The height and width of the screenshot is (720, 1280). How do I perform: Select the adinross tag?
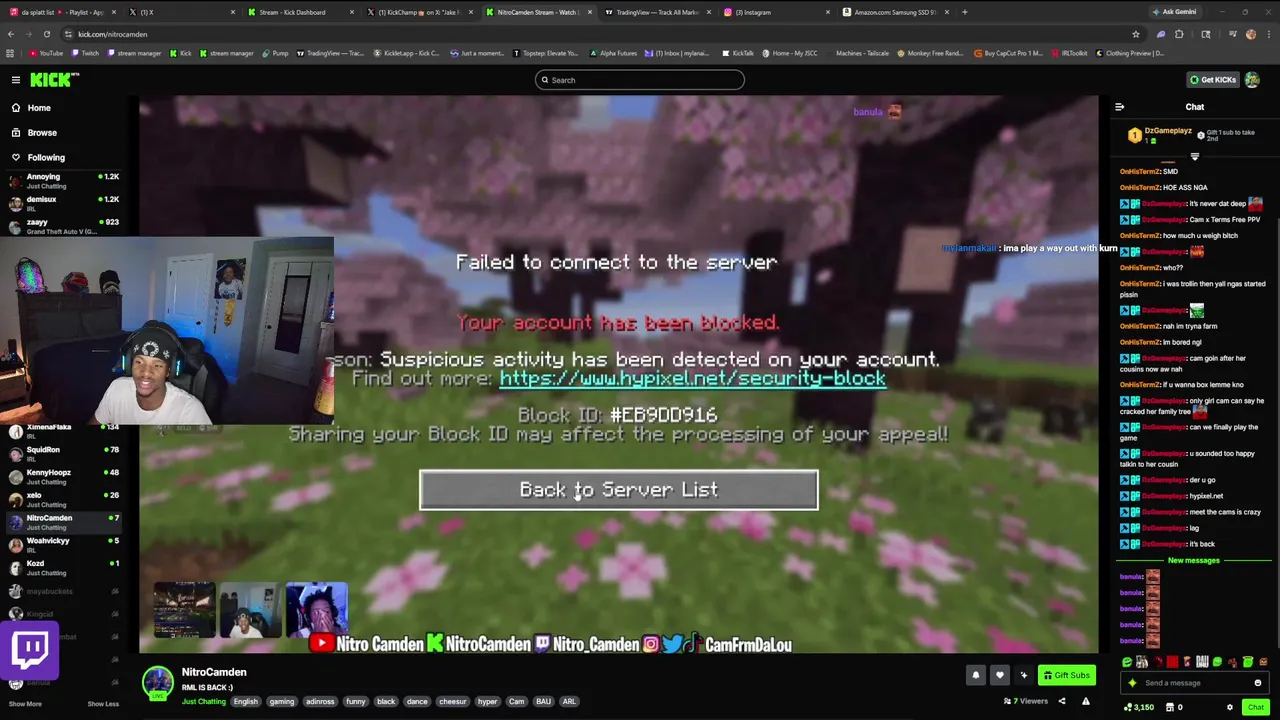point(320,702)
